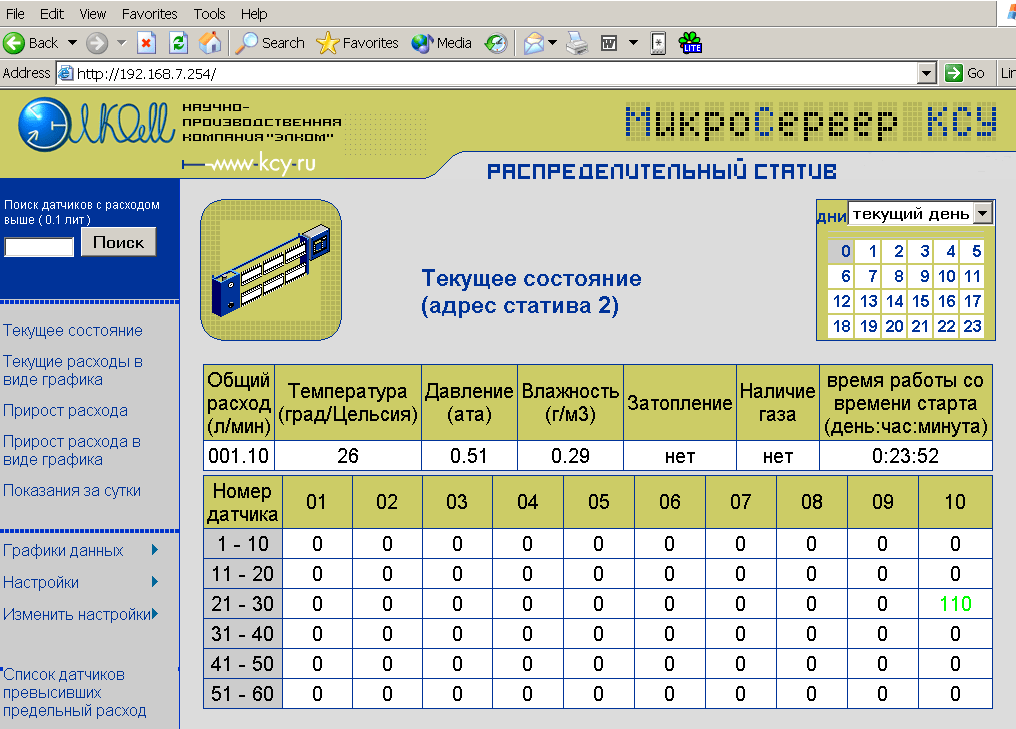Open 'Показания за сутки' link
The width and height of the screenshot is (1016, 729).
tap(72, 491)
